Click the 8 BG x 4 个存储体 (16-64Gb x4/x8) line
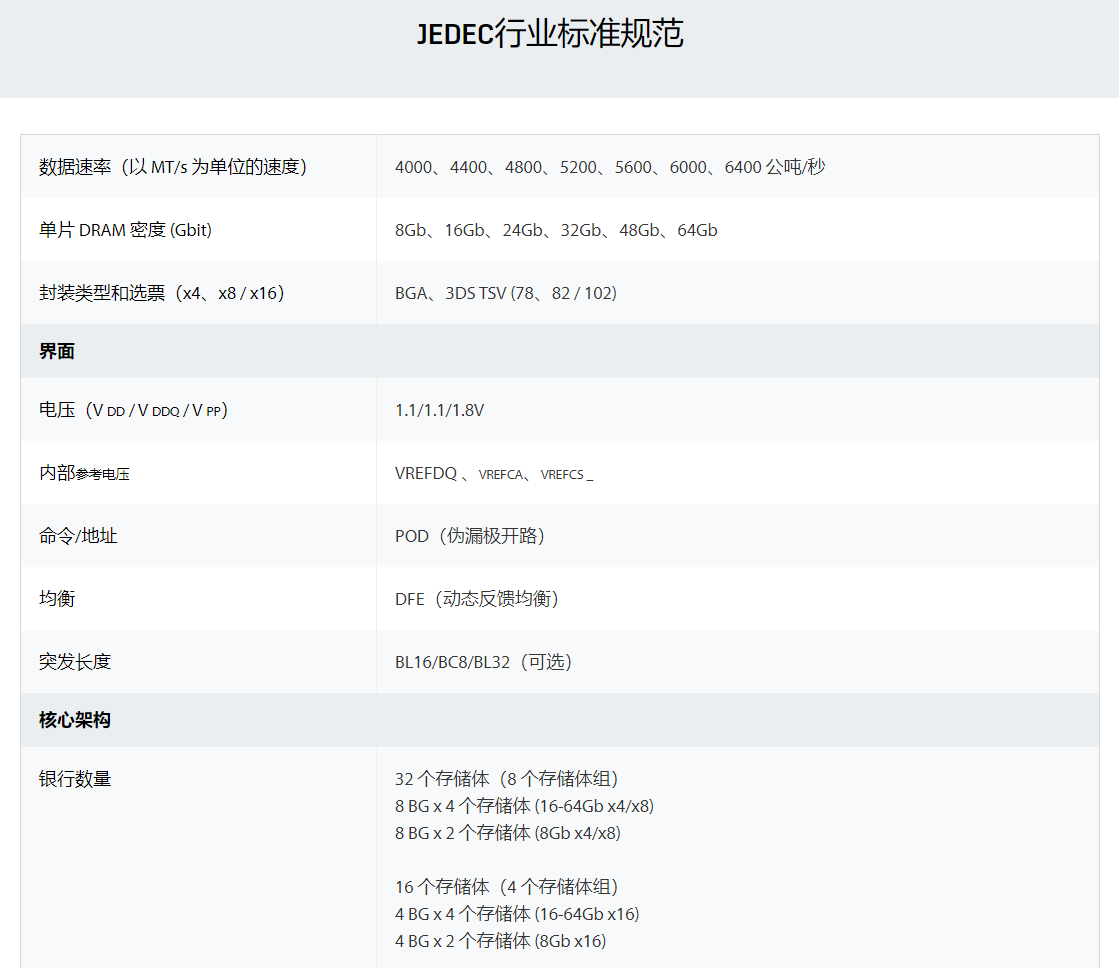 (525, 806)
